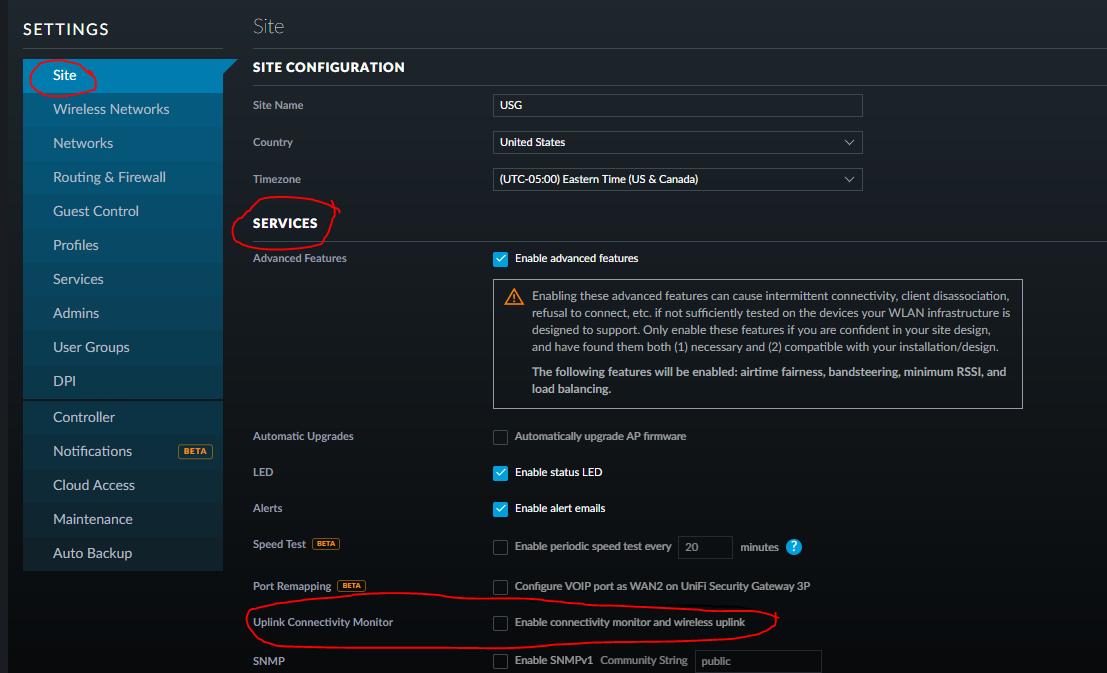
Task: Enable automatic AP firmware upgrade checkbox
Action: (x=501, y=437)
